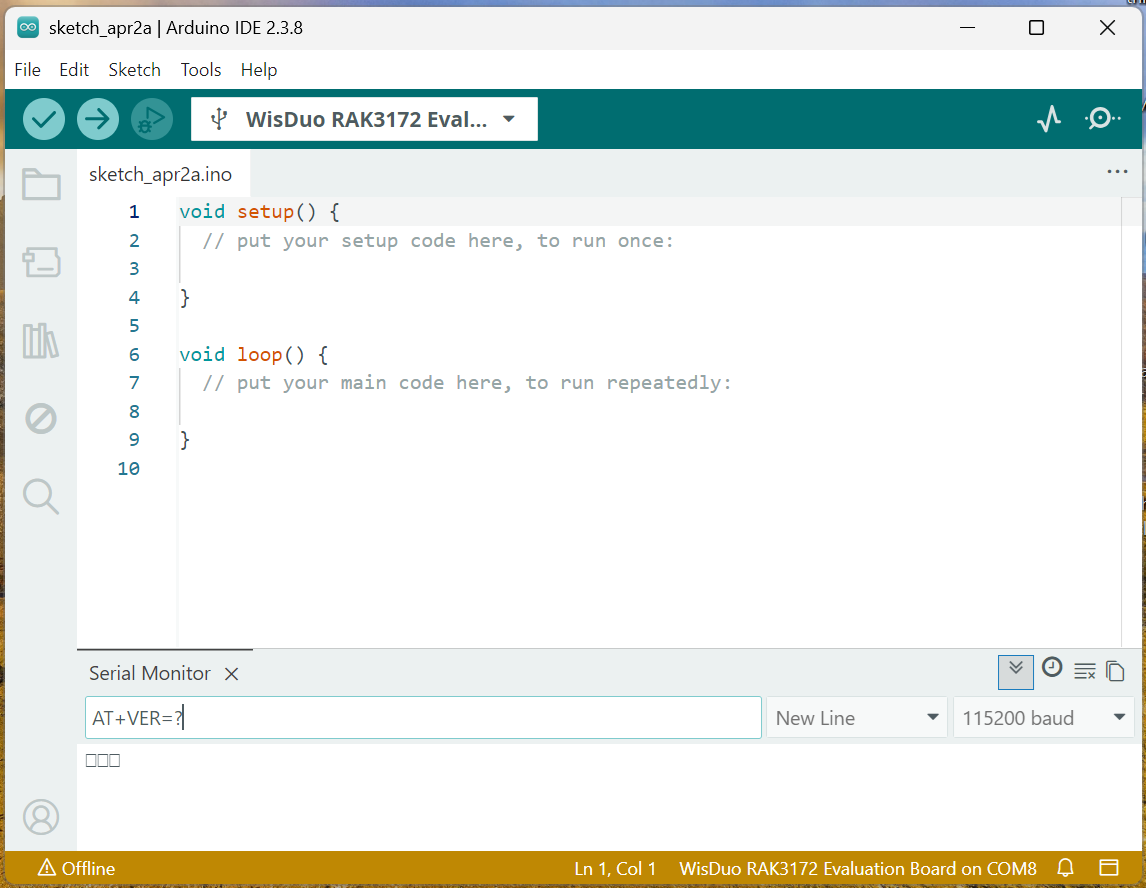Toggle the bottom panel in status bar

click(x=1109, y=868)
